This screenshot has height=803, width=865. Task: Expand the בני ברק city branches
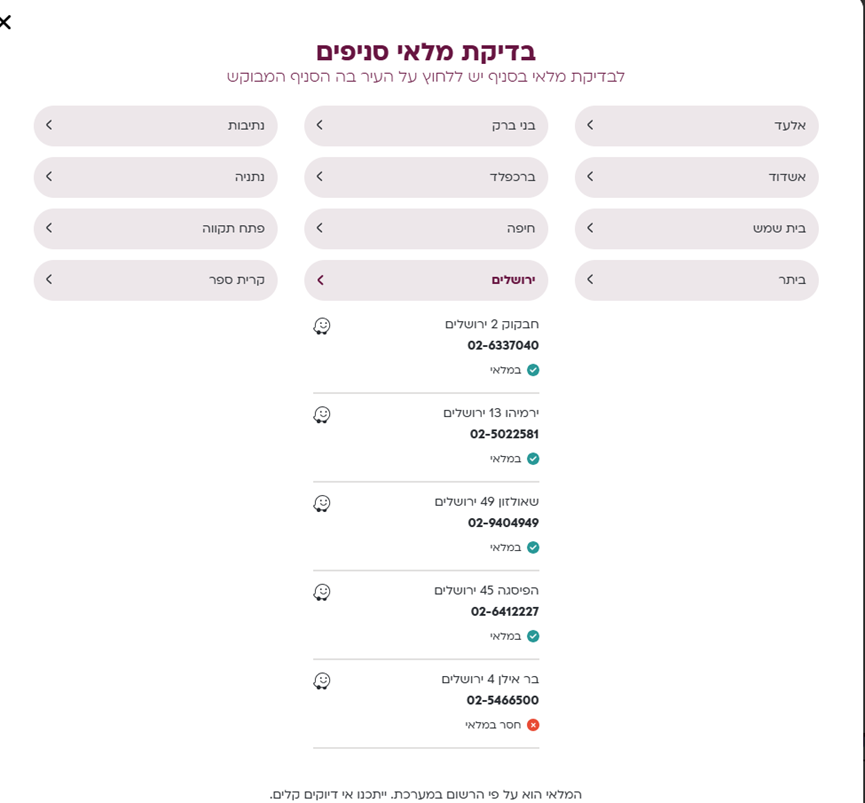[x=426, y=126]
